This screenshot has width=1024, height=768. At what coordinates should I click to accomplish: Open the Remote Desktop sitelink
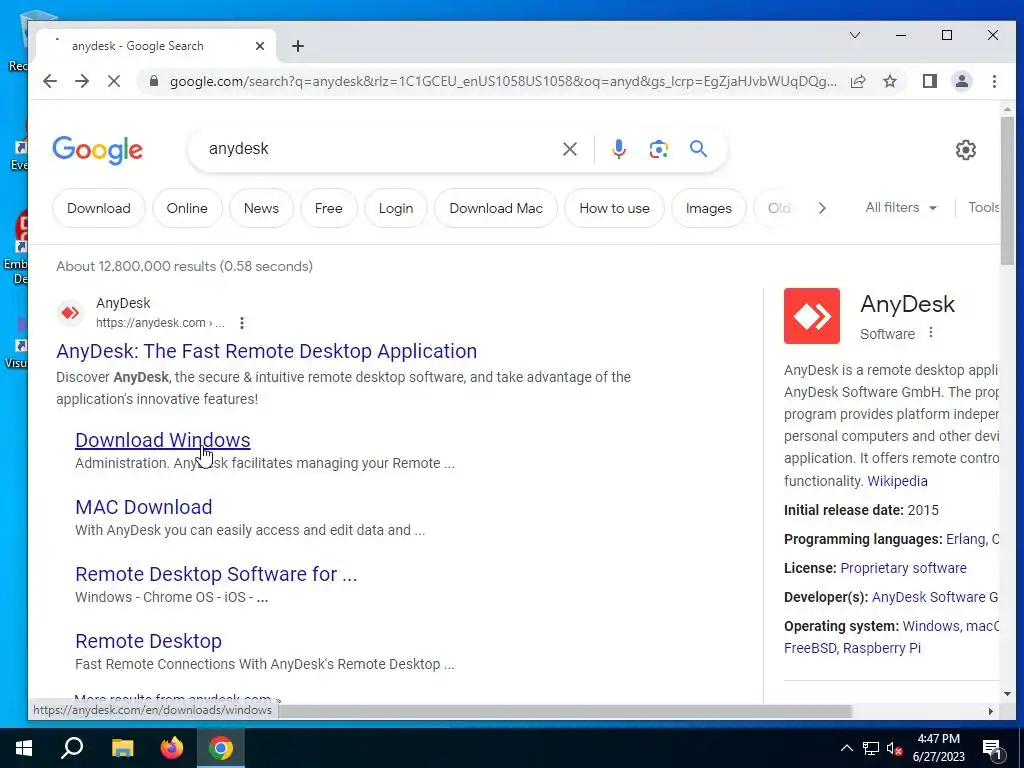(148, 641)
